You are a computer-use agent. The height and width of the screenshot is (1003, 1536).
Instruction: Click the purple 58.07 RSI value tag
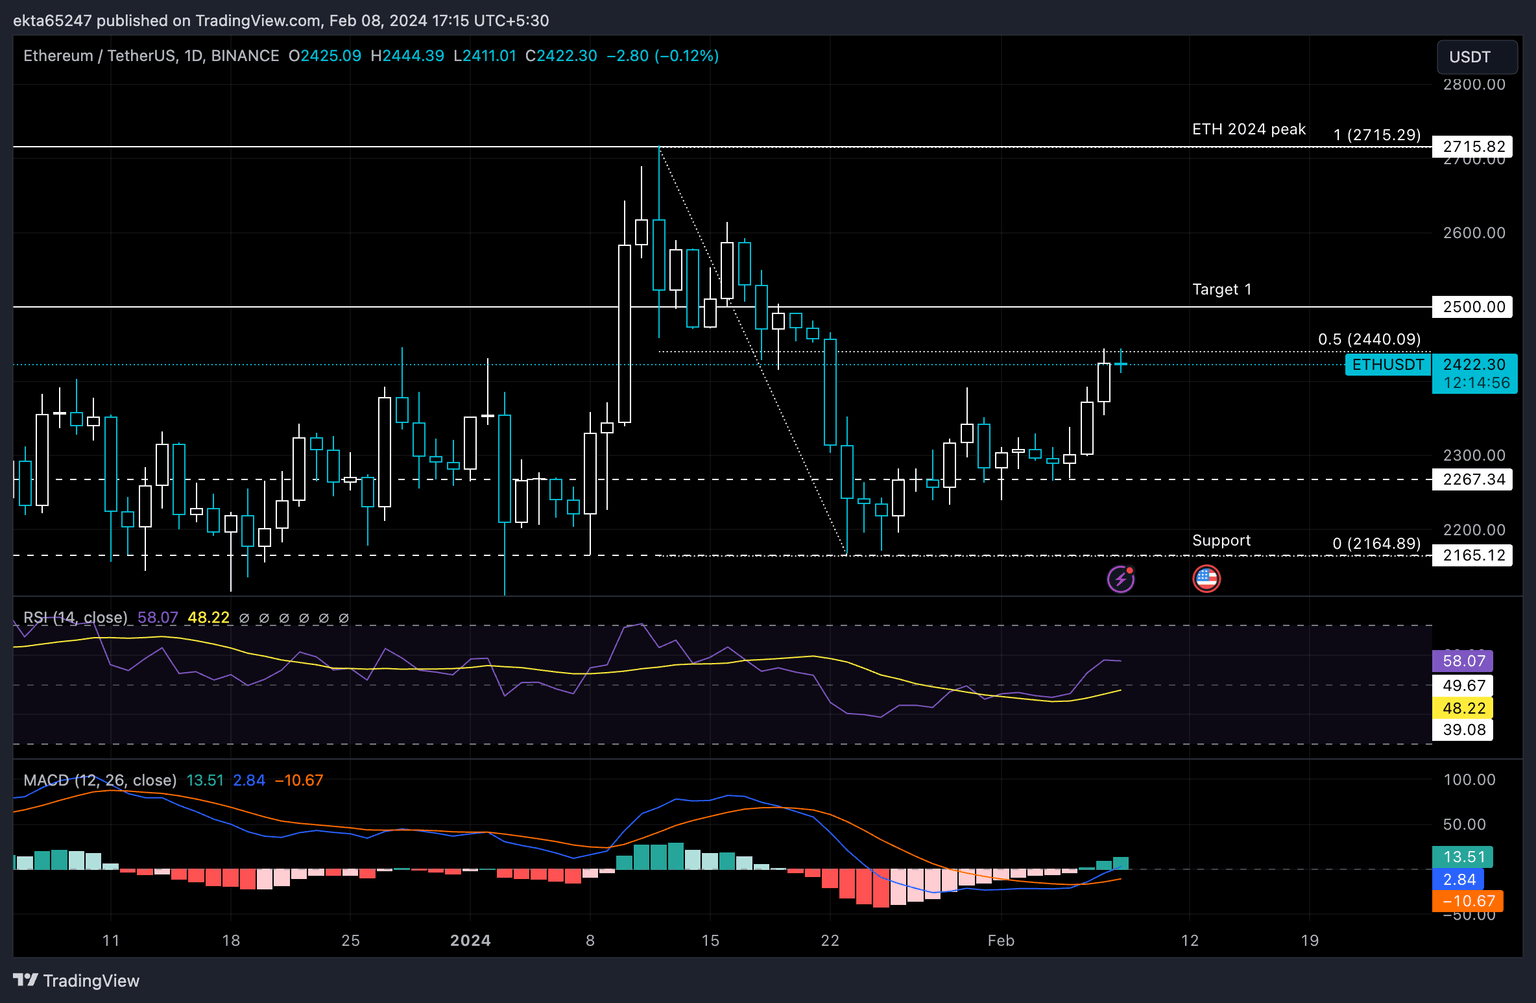tap(1463, 661)
